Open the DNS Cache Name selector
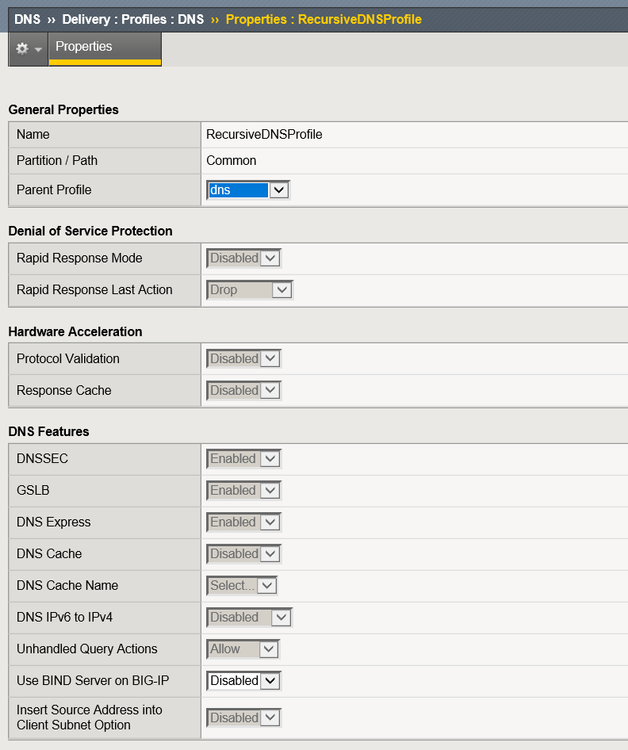Viewport: 628px width, 750px height. tap(242, 586)
